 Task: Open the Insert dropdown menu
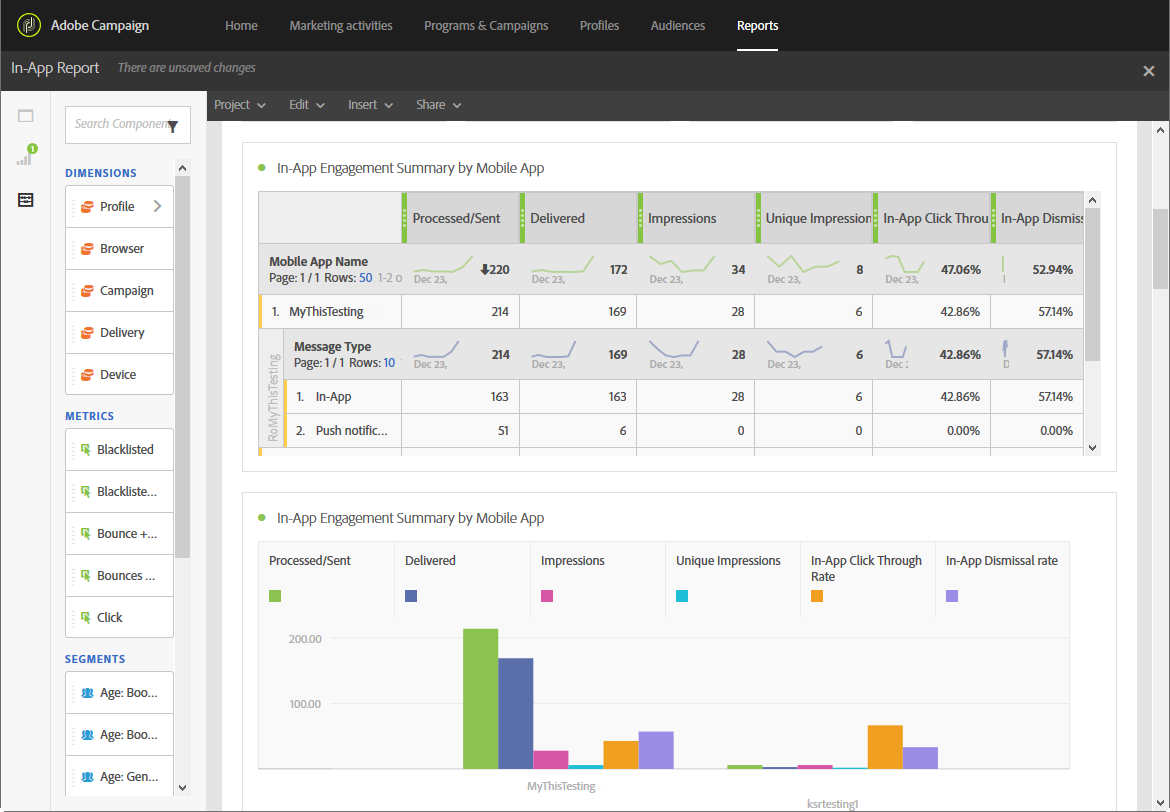pyautogui.click(x=370, y=105)
